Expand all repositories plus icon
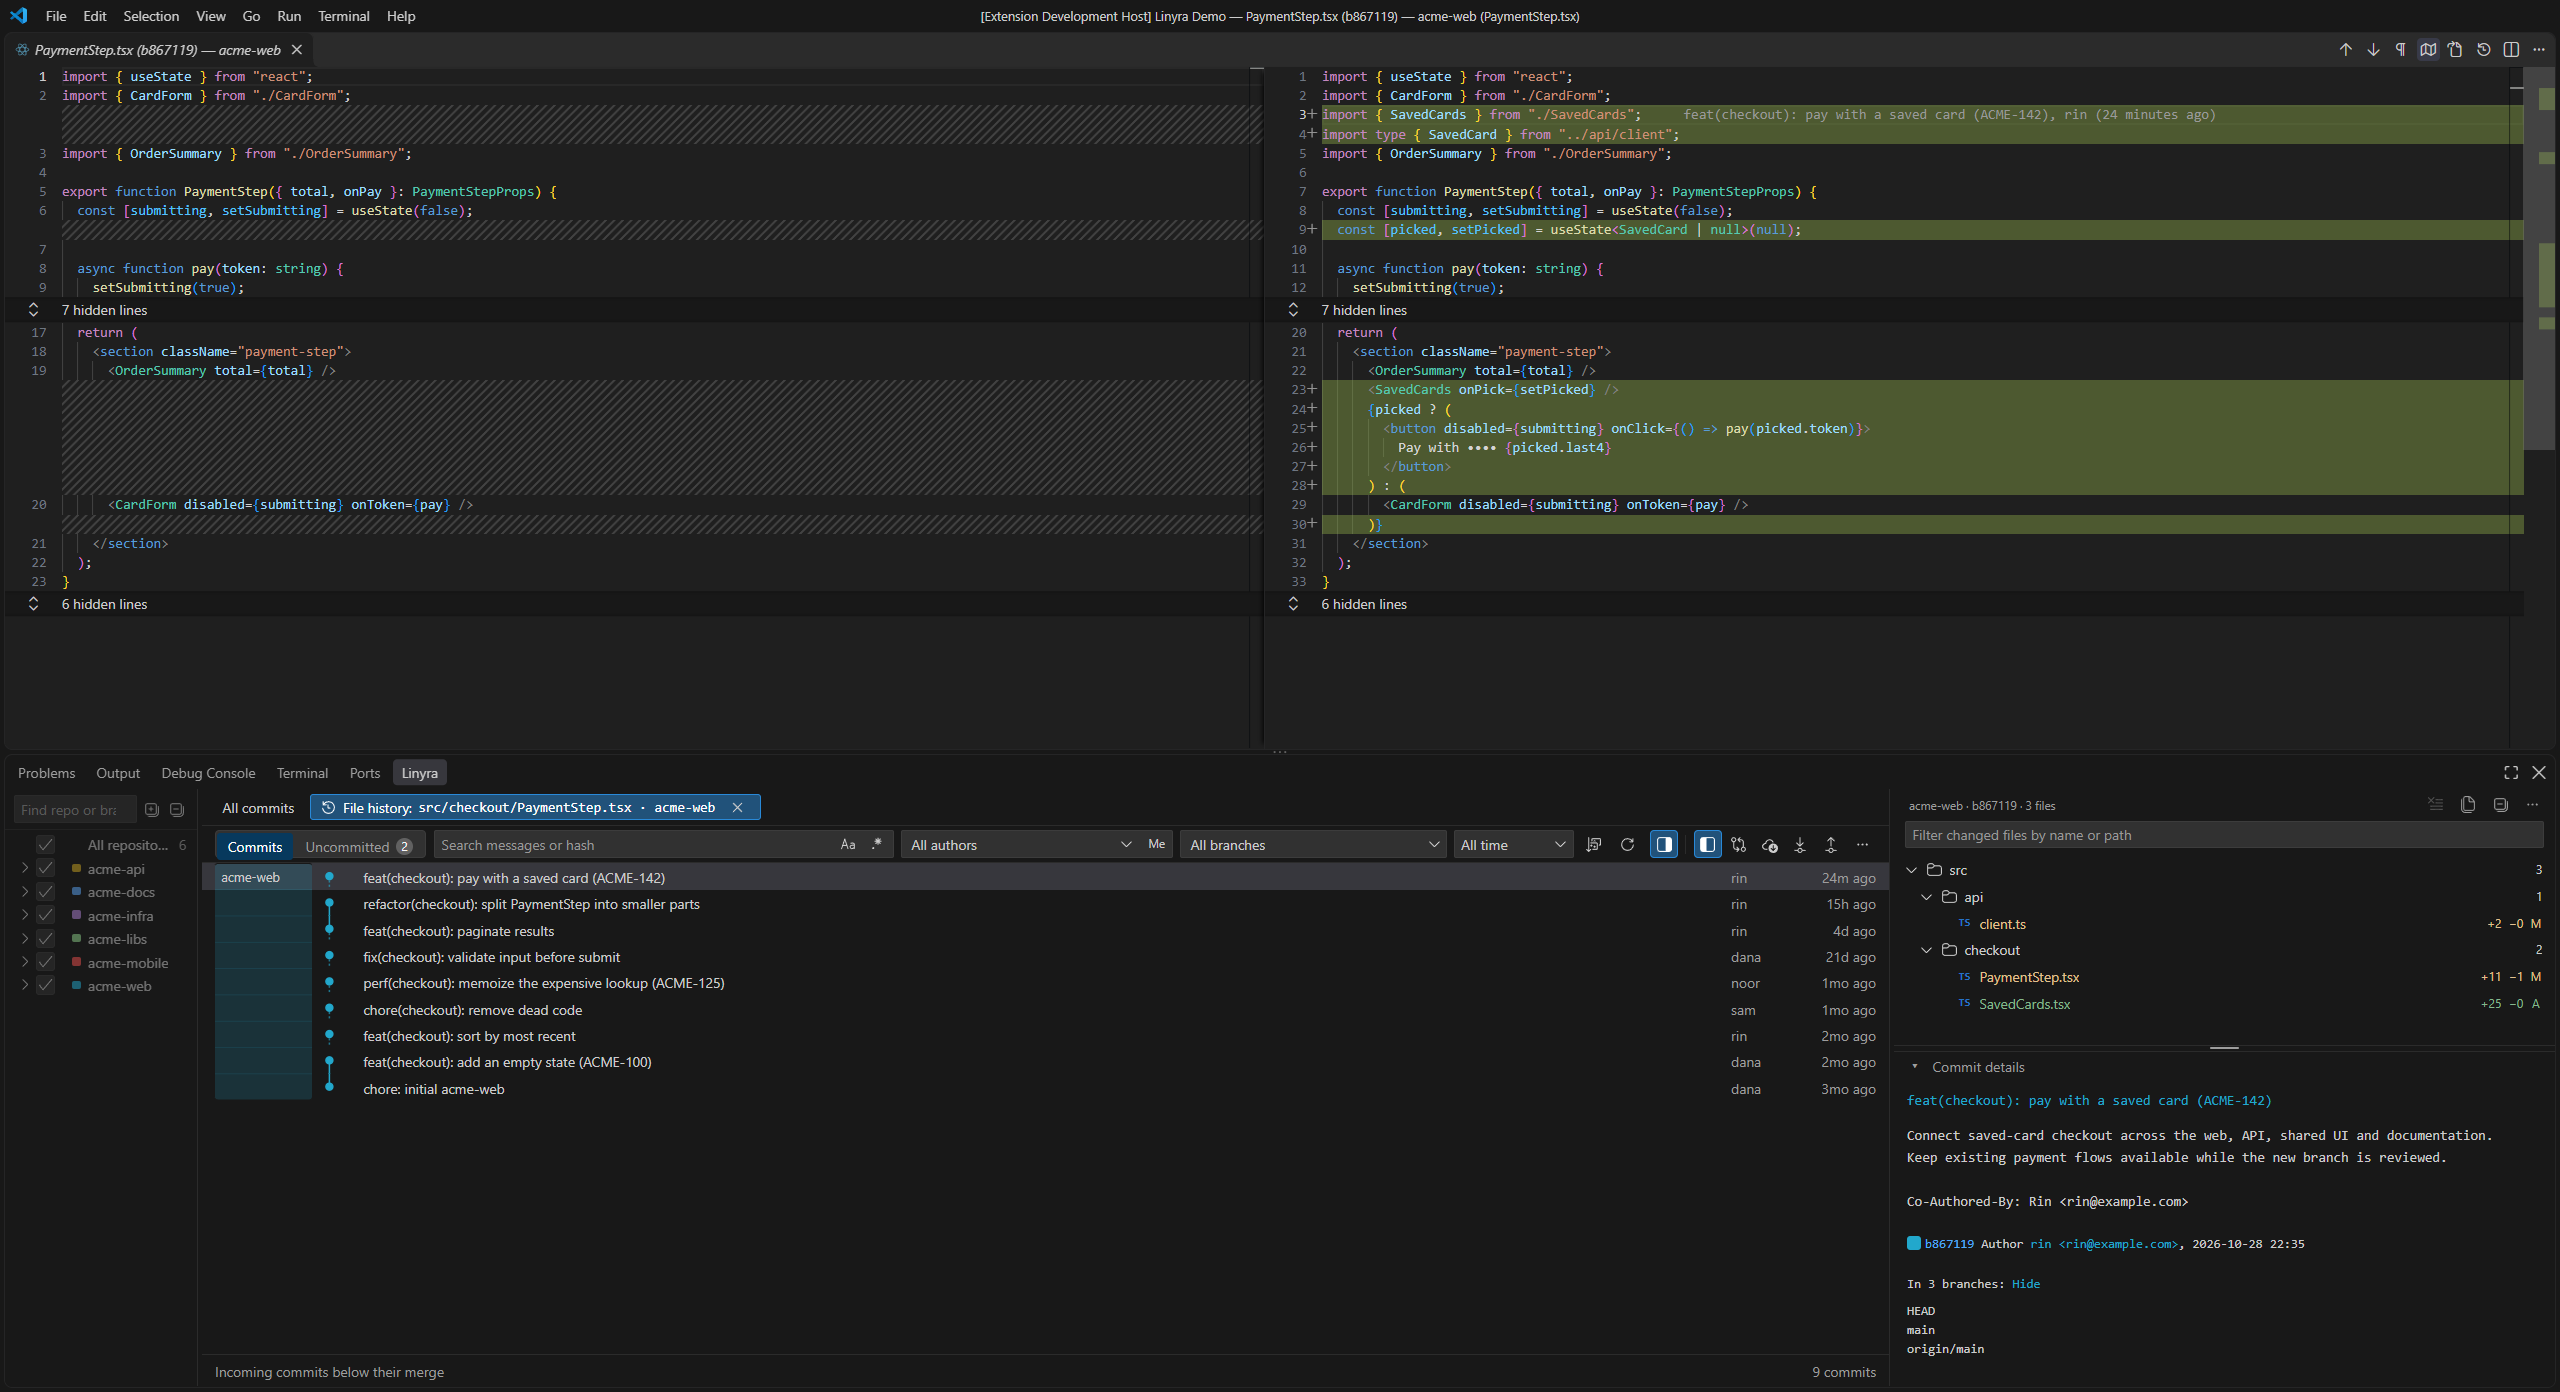Screen dimensions: 2560x1392 pyautogui.click(x=152, y=810)
